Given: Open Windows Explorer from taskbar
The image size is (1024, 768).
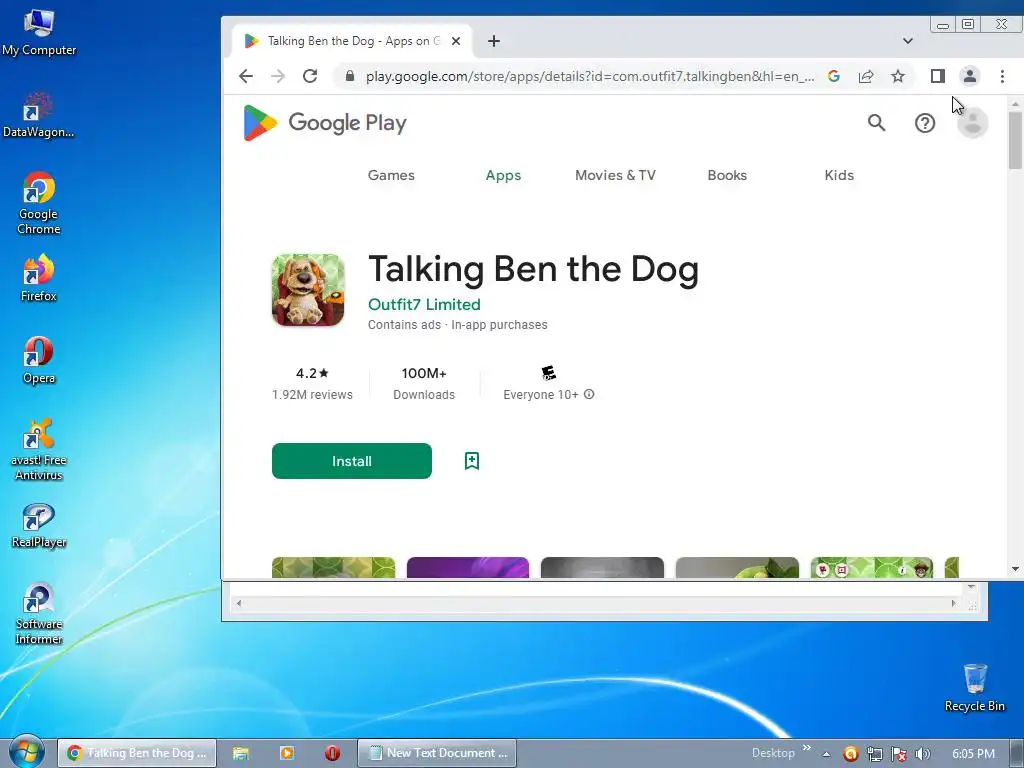Looking at the screenshot, I should coord(241,753).
